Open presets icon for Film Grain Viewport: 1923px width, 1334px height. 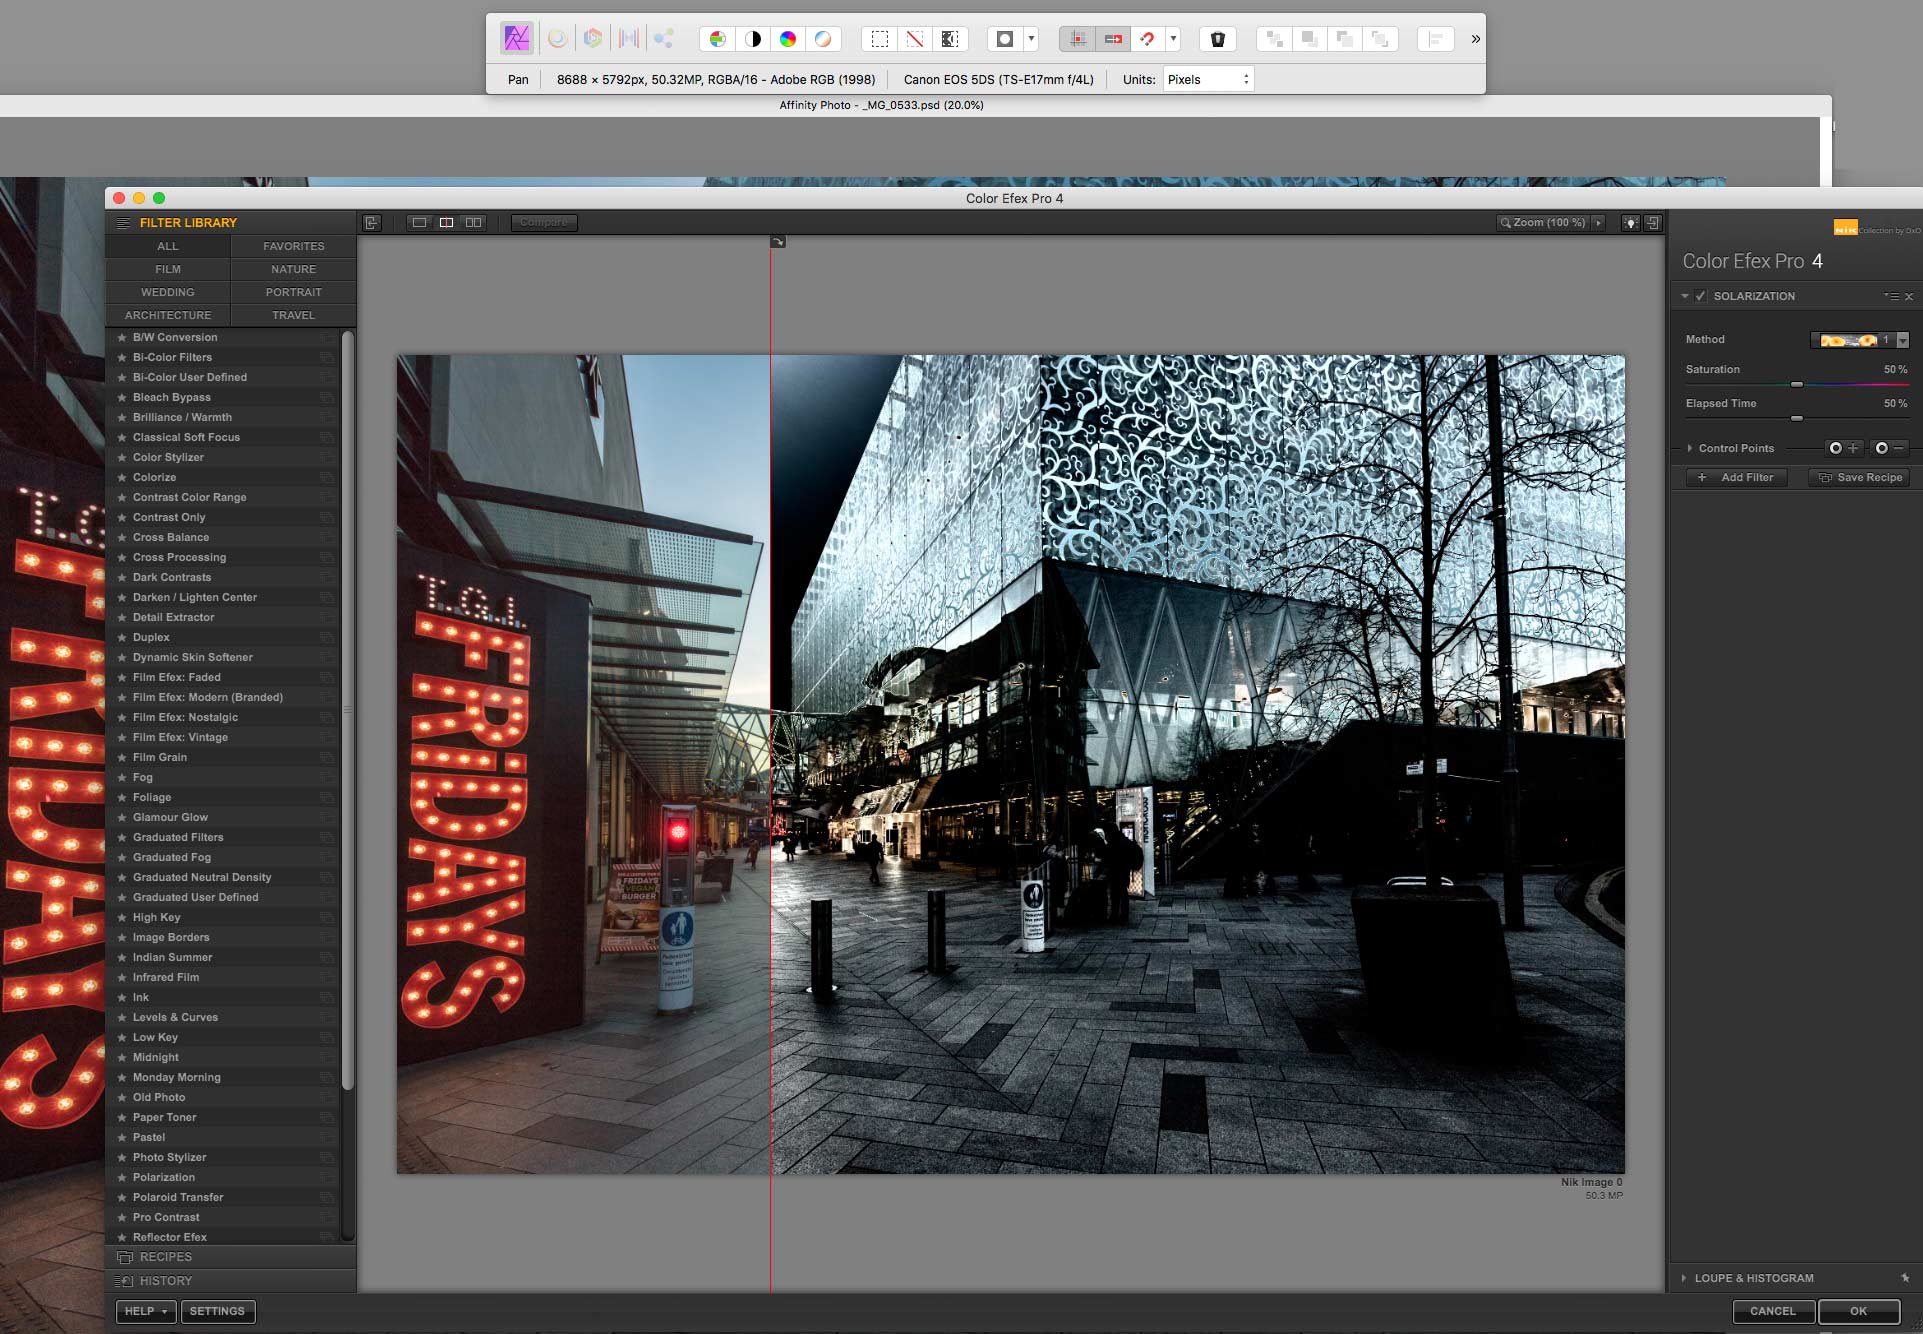coord(327,757)
